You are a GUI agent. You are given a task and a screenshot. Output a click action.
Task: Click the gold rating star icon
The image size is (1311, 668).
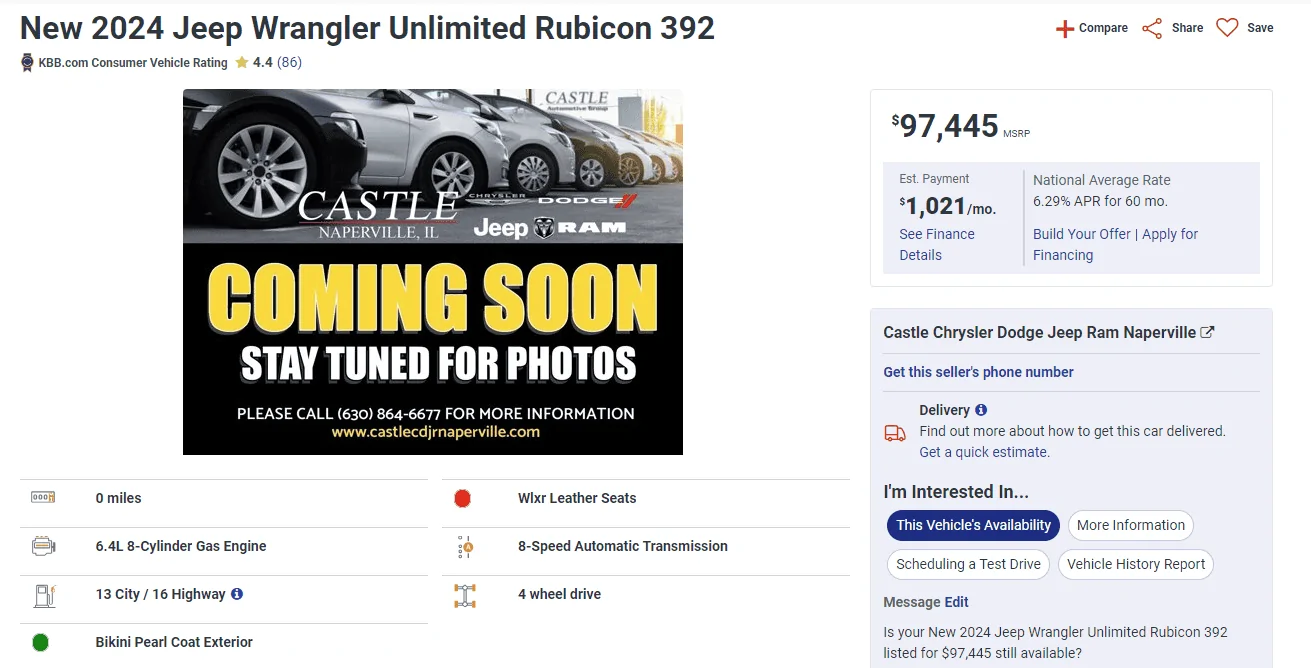[242, 62]
